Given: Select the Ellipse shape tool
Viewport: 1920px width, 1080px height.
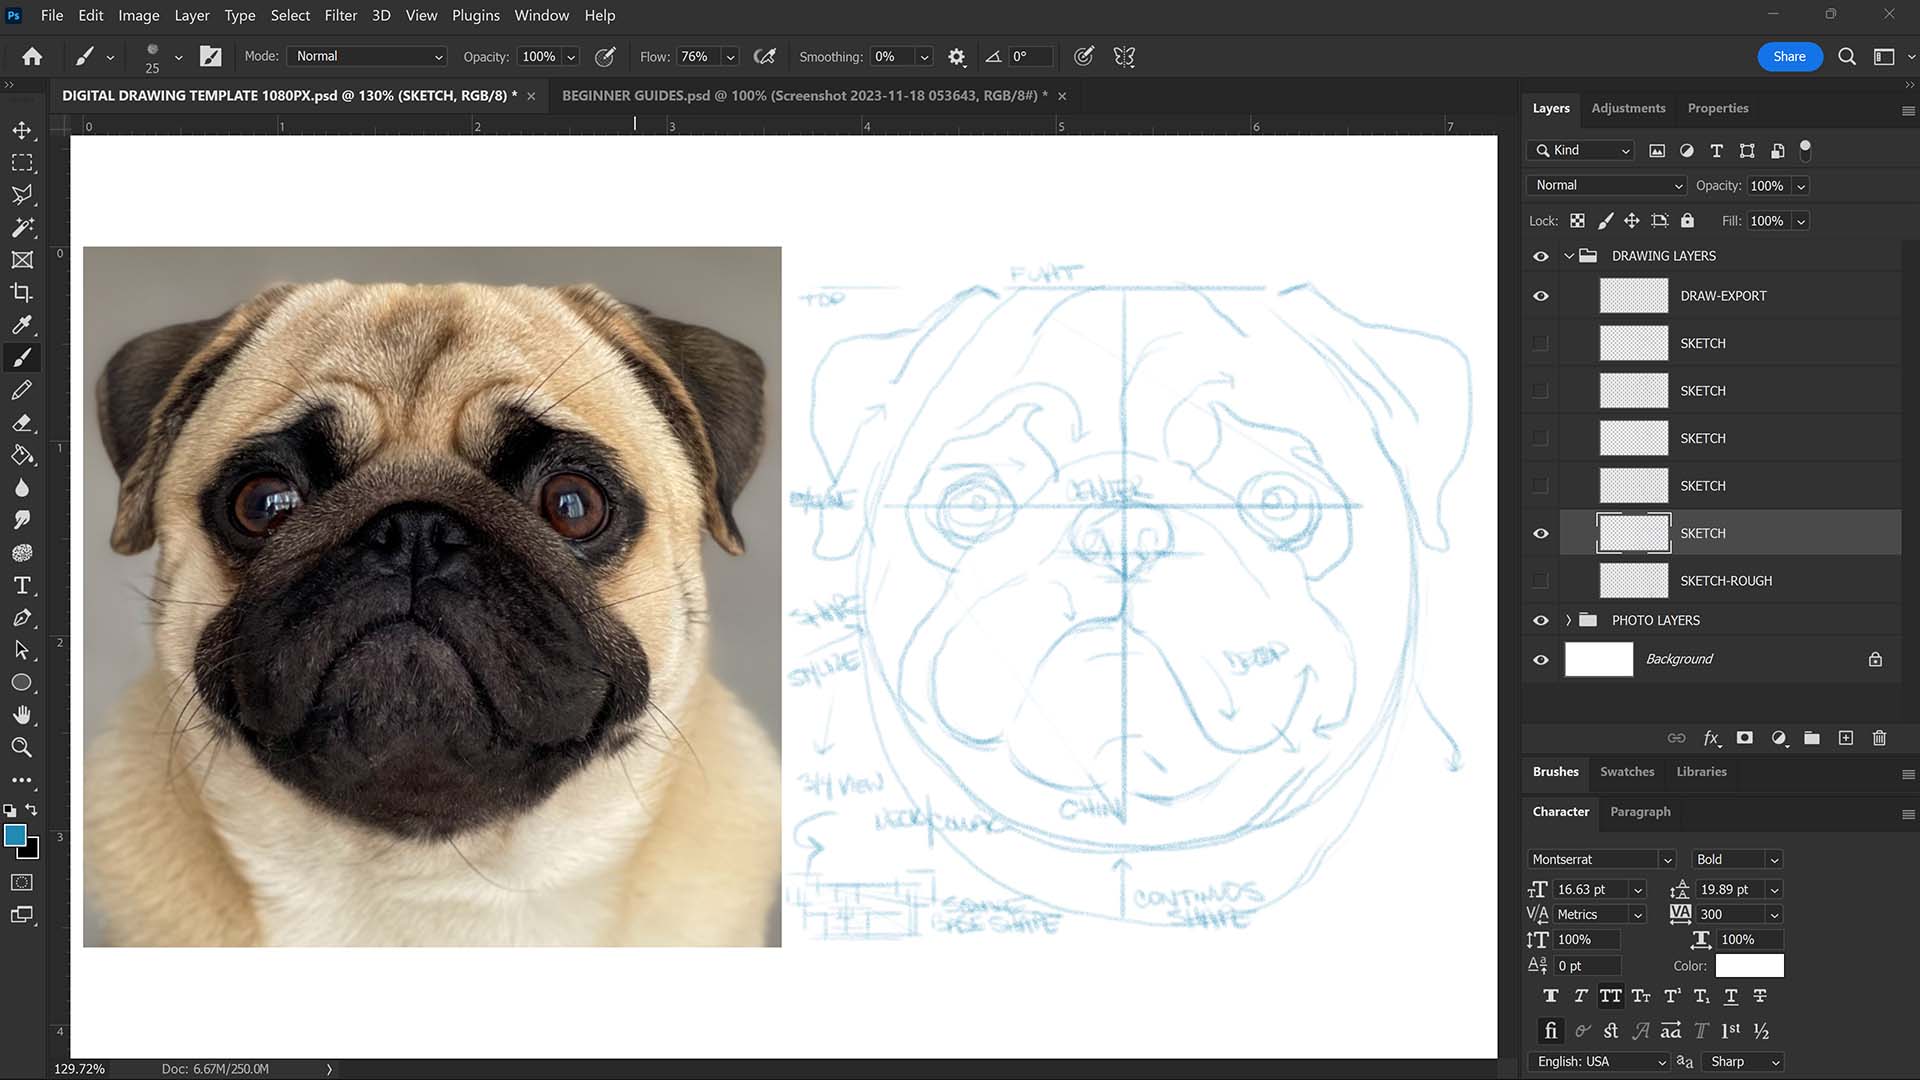Looking at the screenshot, I should point(22,683).
